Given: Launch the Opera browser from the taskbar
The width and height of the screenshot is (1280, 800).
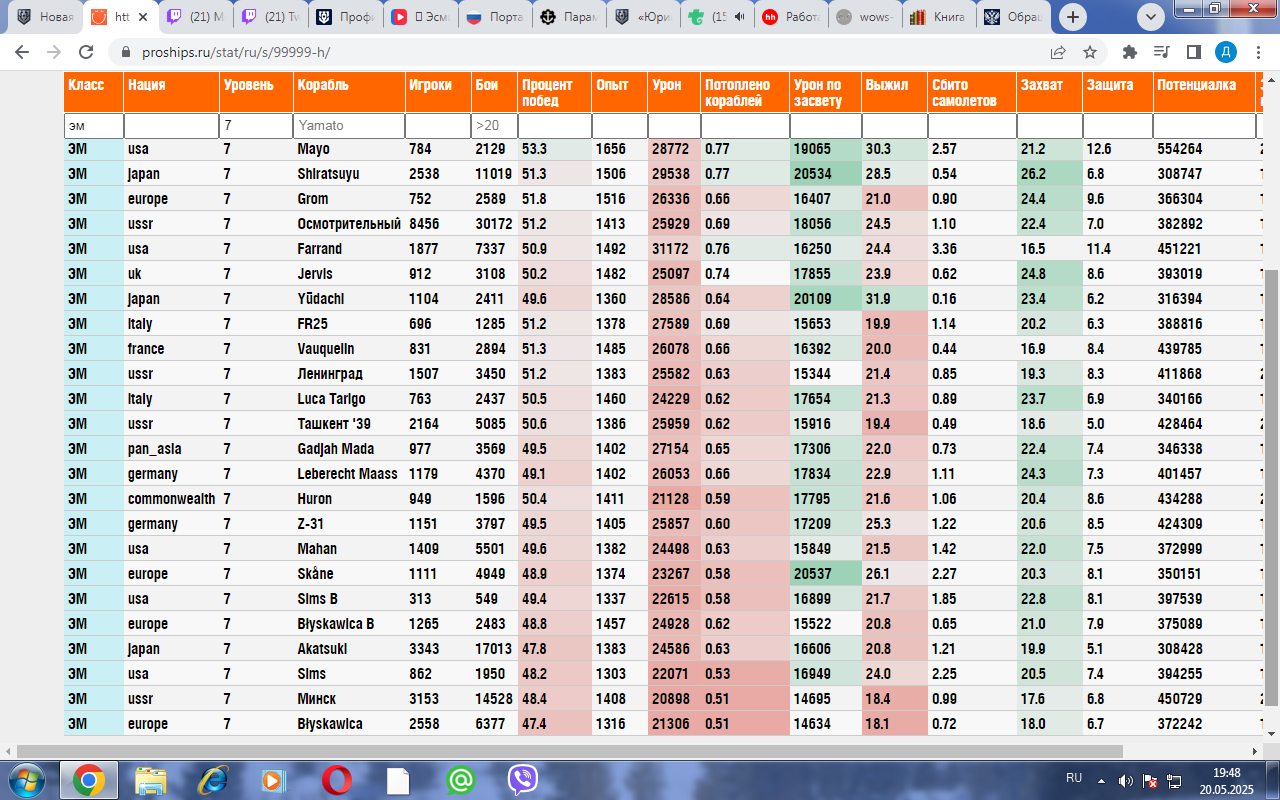Looking at the screenshot, I should (336, 779).
